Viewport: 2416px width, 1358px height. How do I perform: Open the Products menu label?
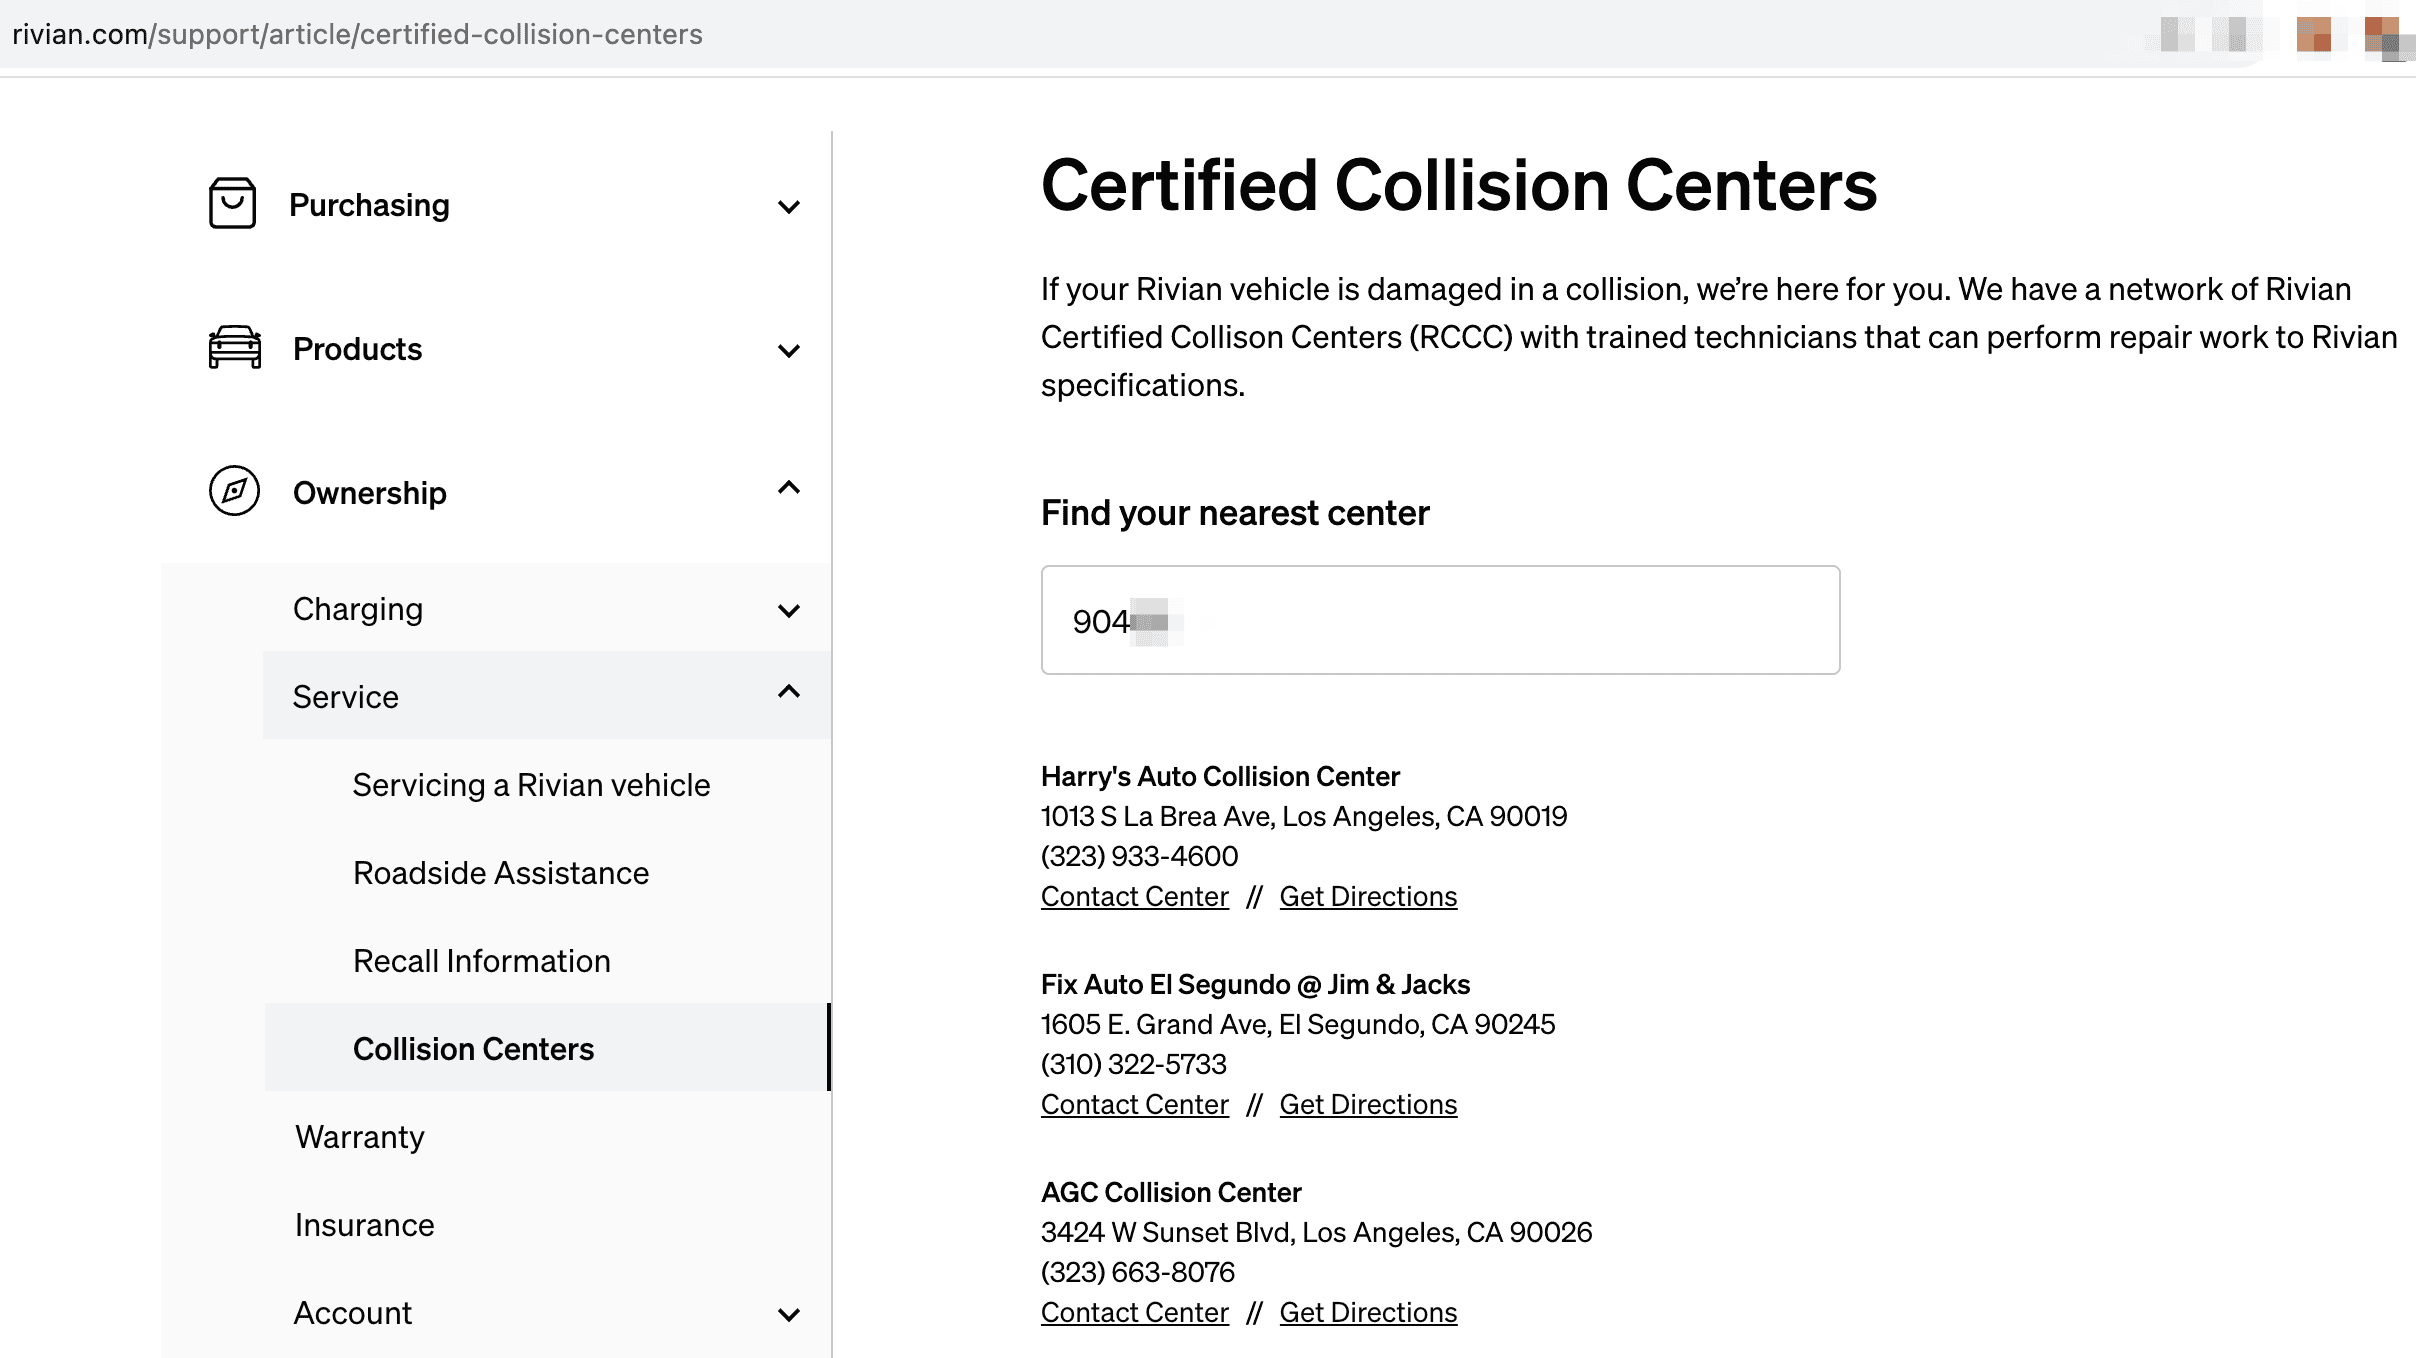357,349
